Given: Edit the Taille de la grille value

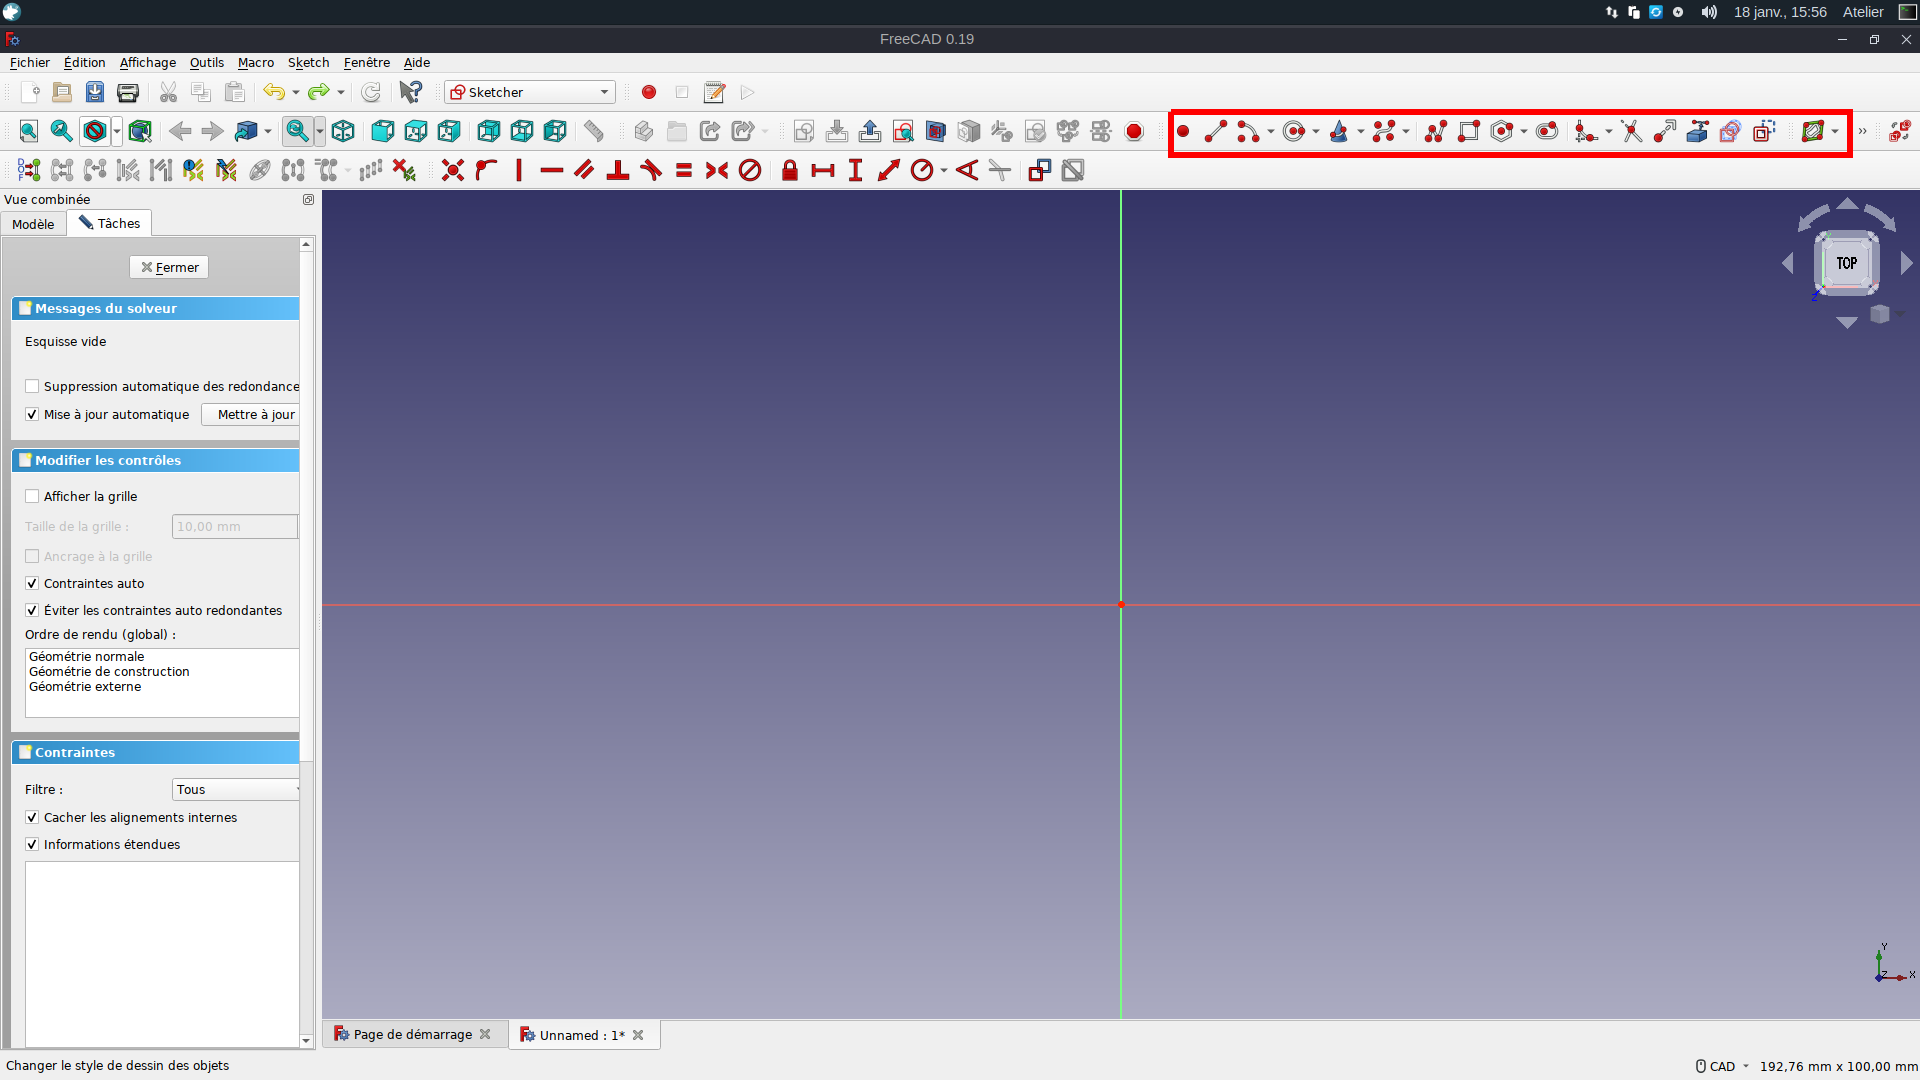Looking at the screenshot, I should click(234, 526).
